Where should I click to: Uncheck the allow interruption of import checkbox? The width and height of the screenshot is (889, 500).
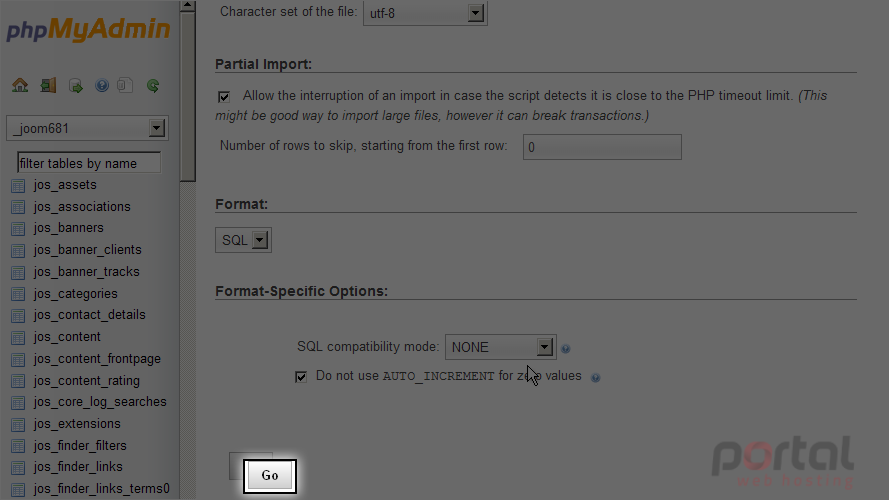pyautogui.click(x=224, y=96)
